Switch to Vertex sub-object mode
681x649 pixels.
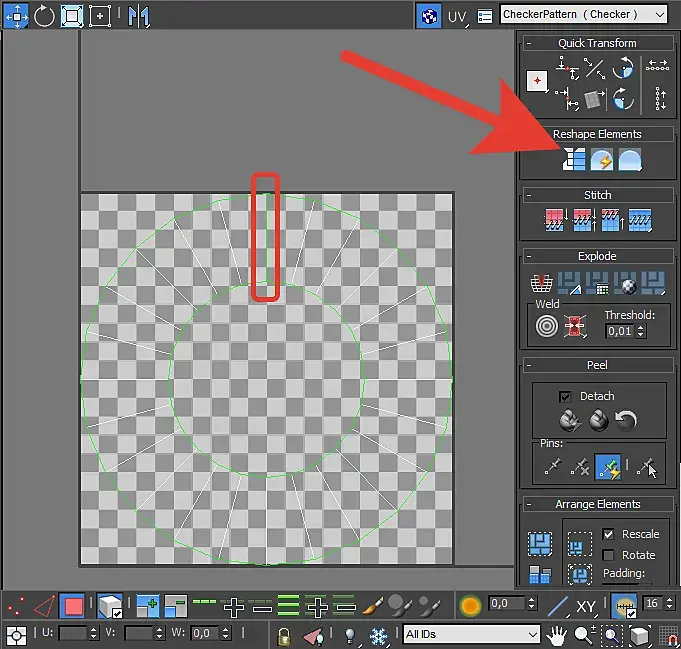(x=16, y=606)
